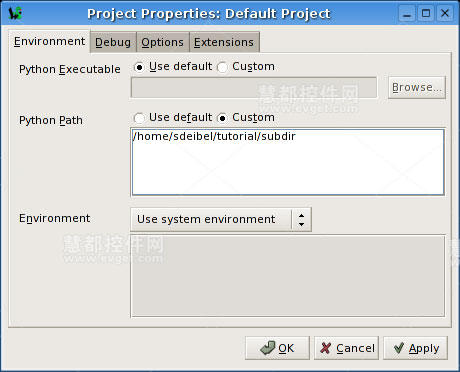The image size is (460, 372).
Task: Select Custom for Python Executable
Action: pos(222,68)
